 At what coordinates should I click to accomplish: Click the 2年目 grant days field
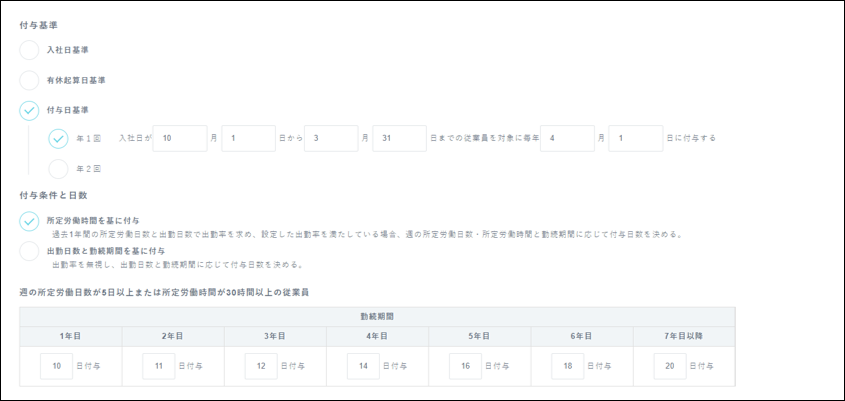click(x=159, y=367)
